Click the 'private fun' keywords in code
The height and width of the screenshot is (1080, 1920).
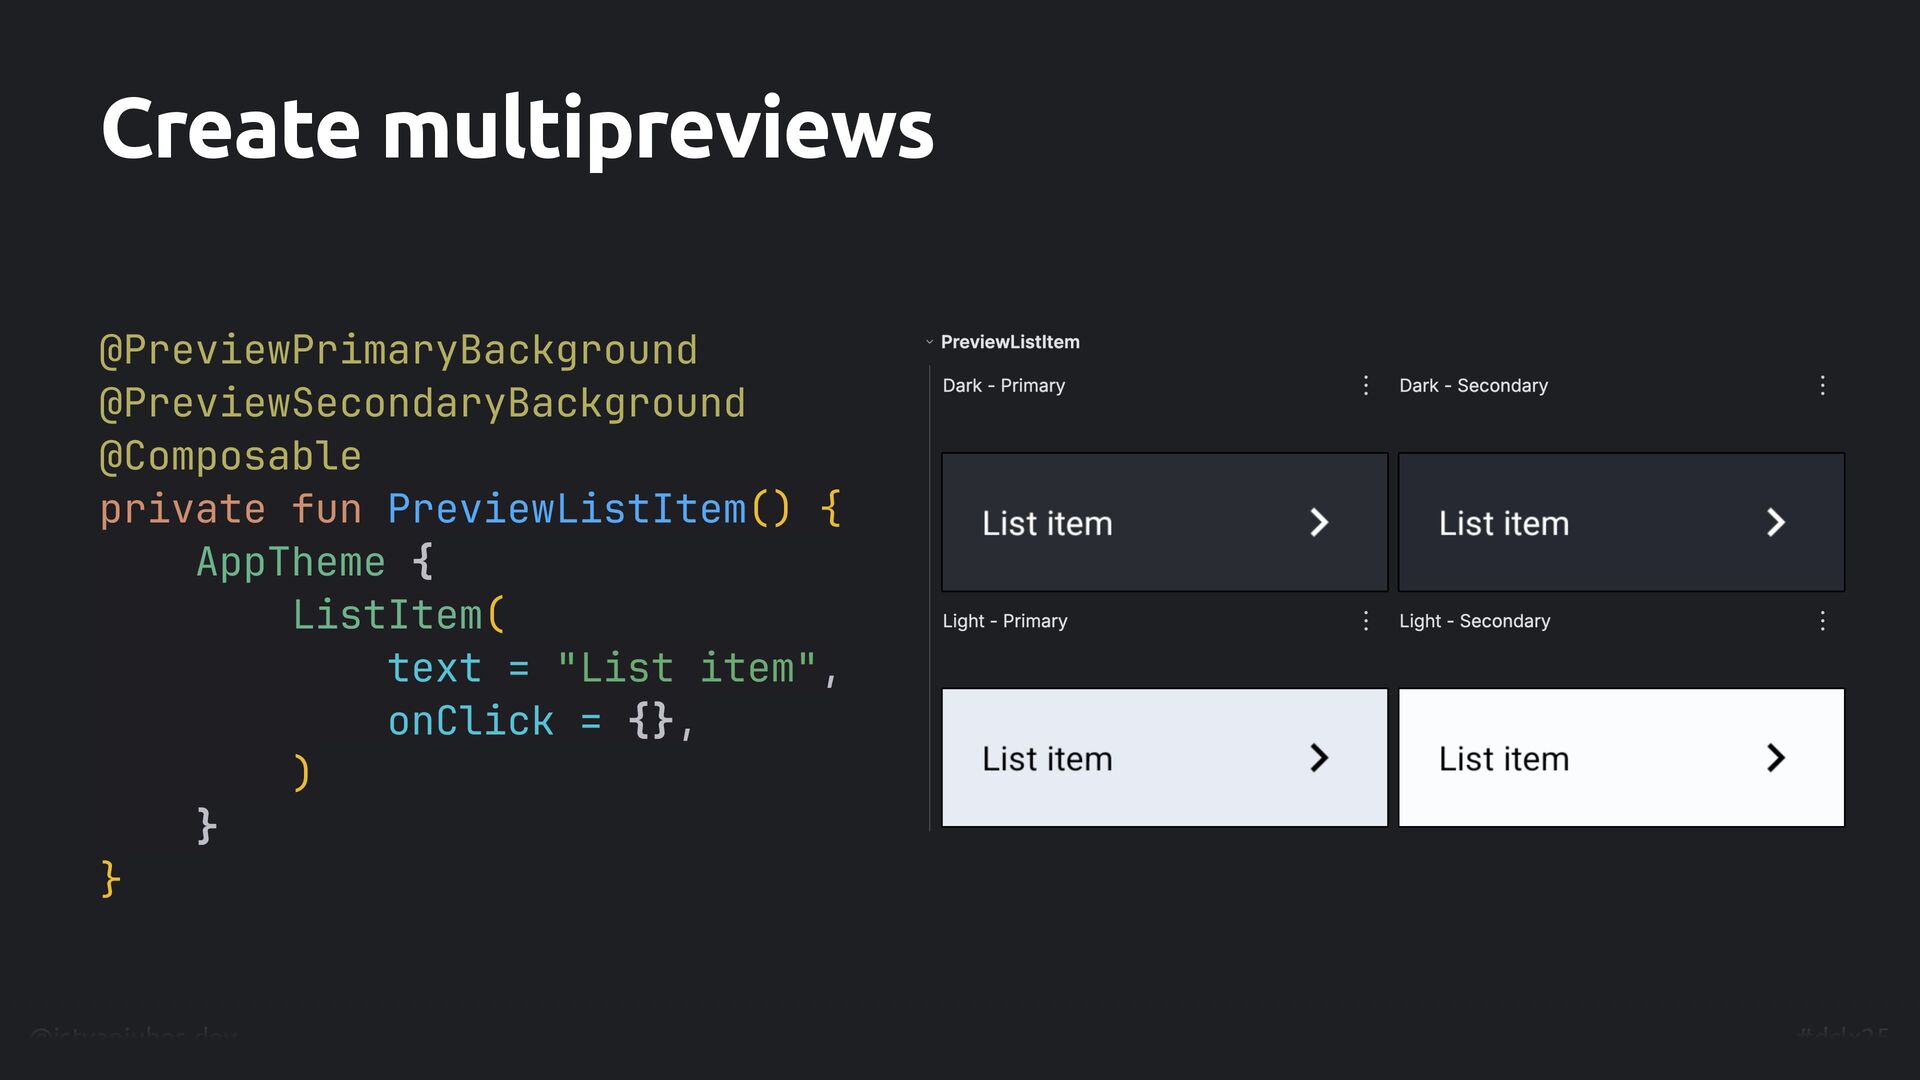tap(231, 510)
